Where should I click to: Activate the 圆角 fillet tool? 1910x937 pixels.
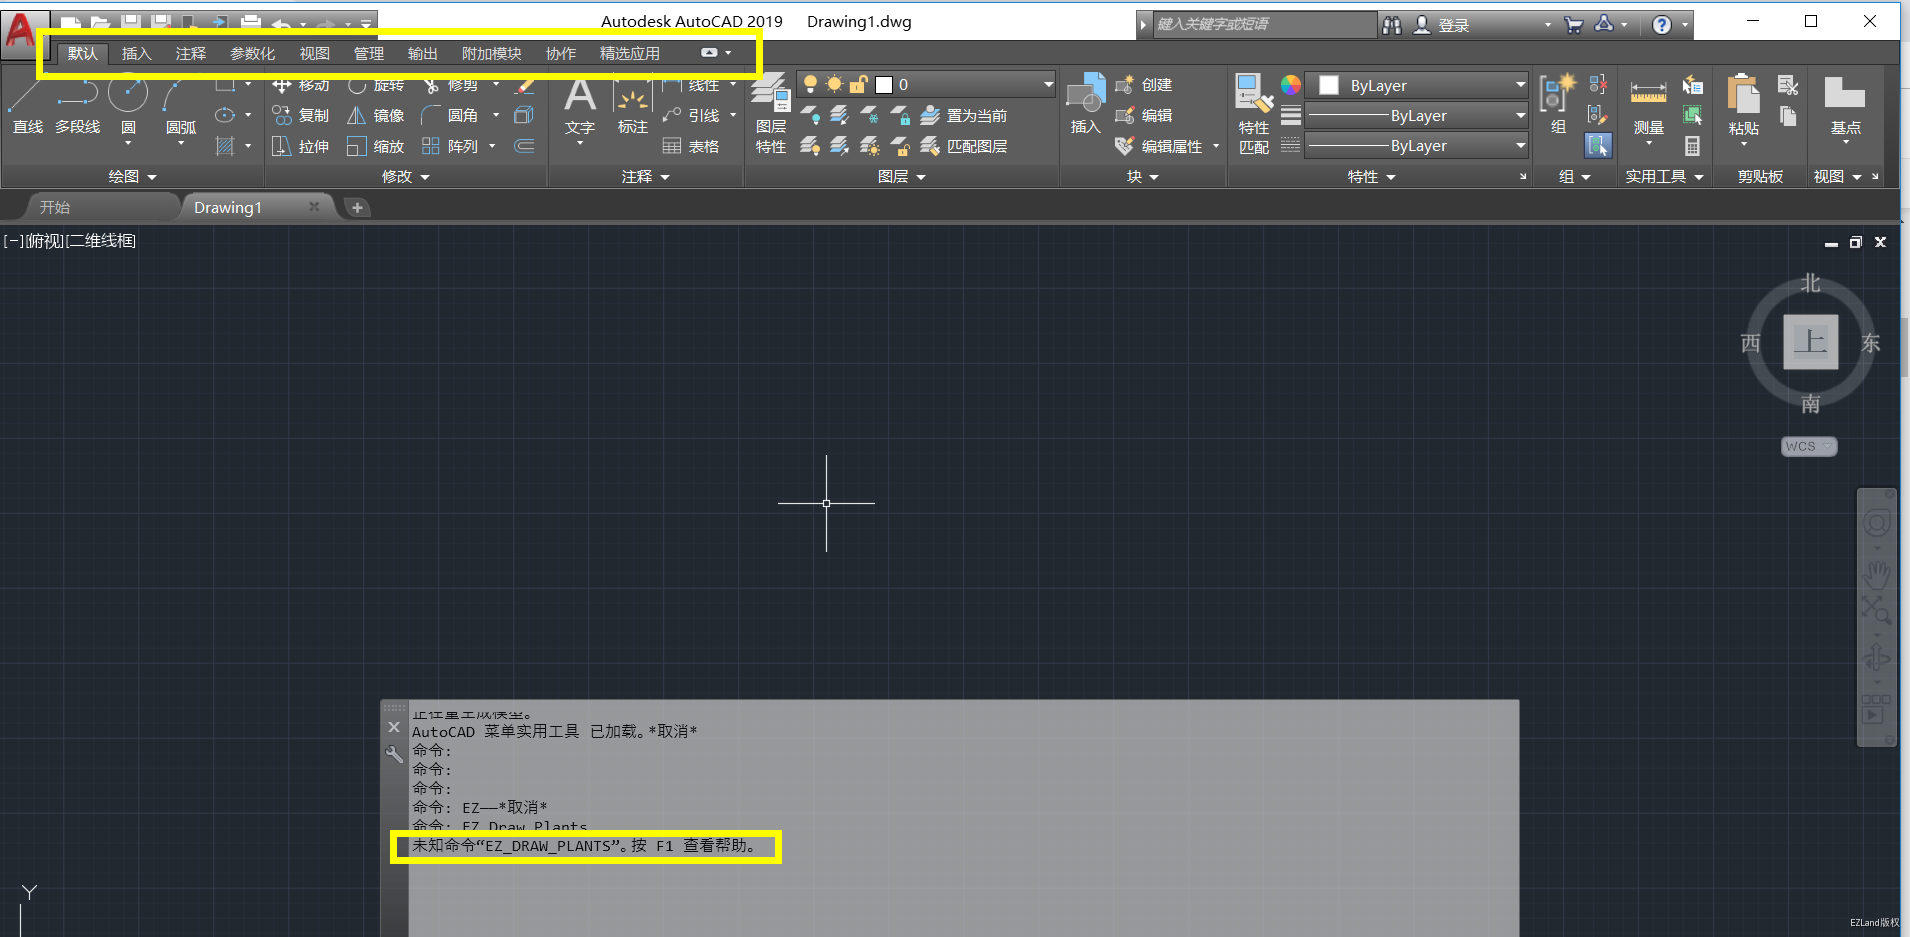[x=450, y=116]
